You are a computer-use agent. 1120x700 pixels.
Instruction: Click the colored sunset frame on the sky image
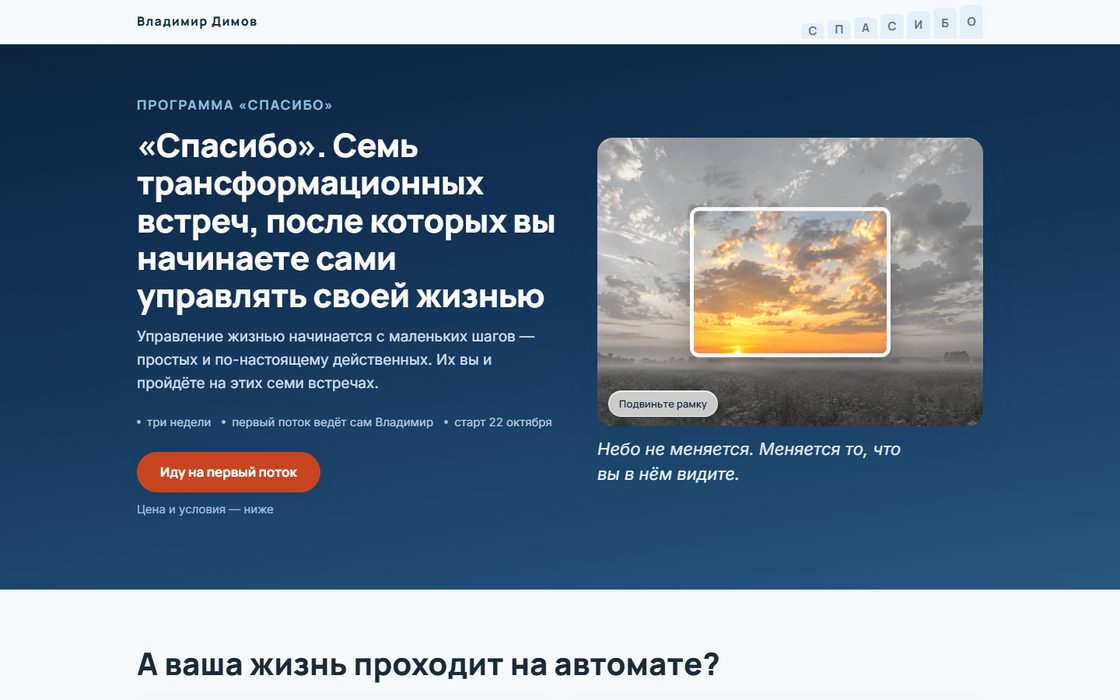790,282
